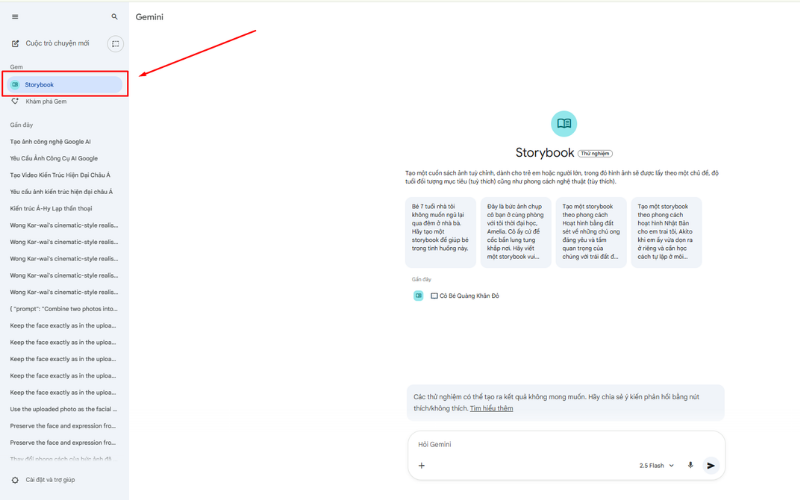Click the Tìm hiểu thêm link

491,408
